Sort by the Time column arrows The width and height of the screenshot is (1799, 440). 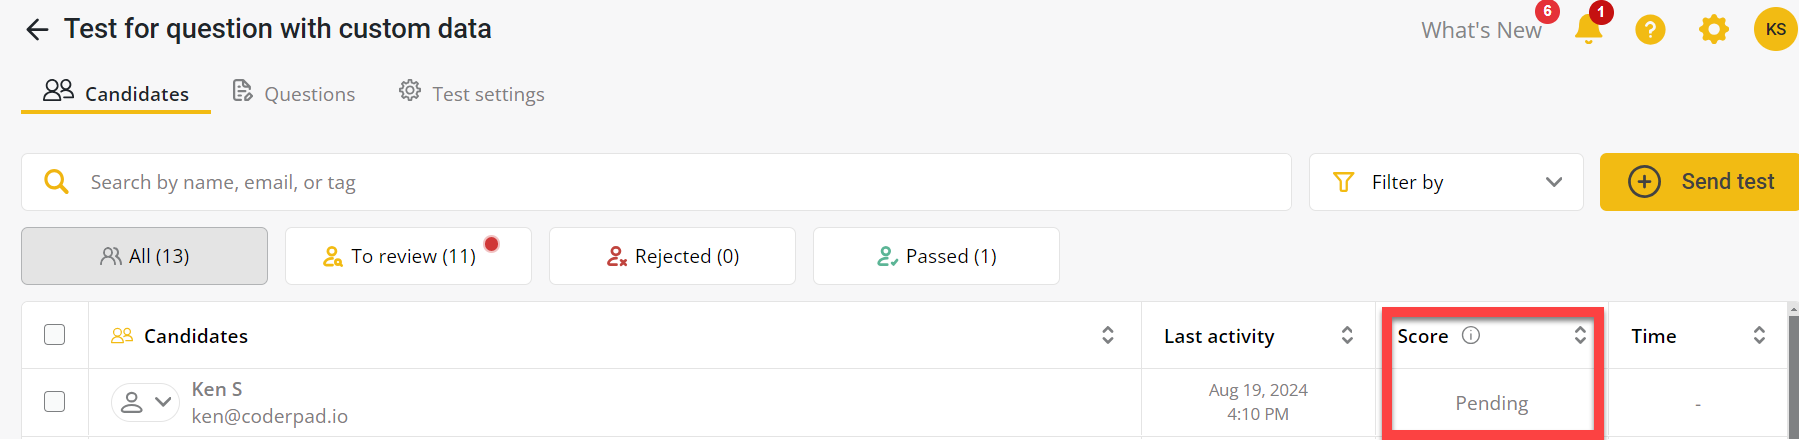click(x=1759, y=336)
